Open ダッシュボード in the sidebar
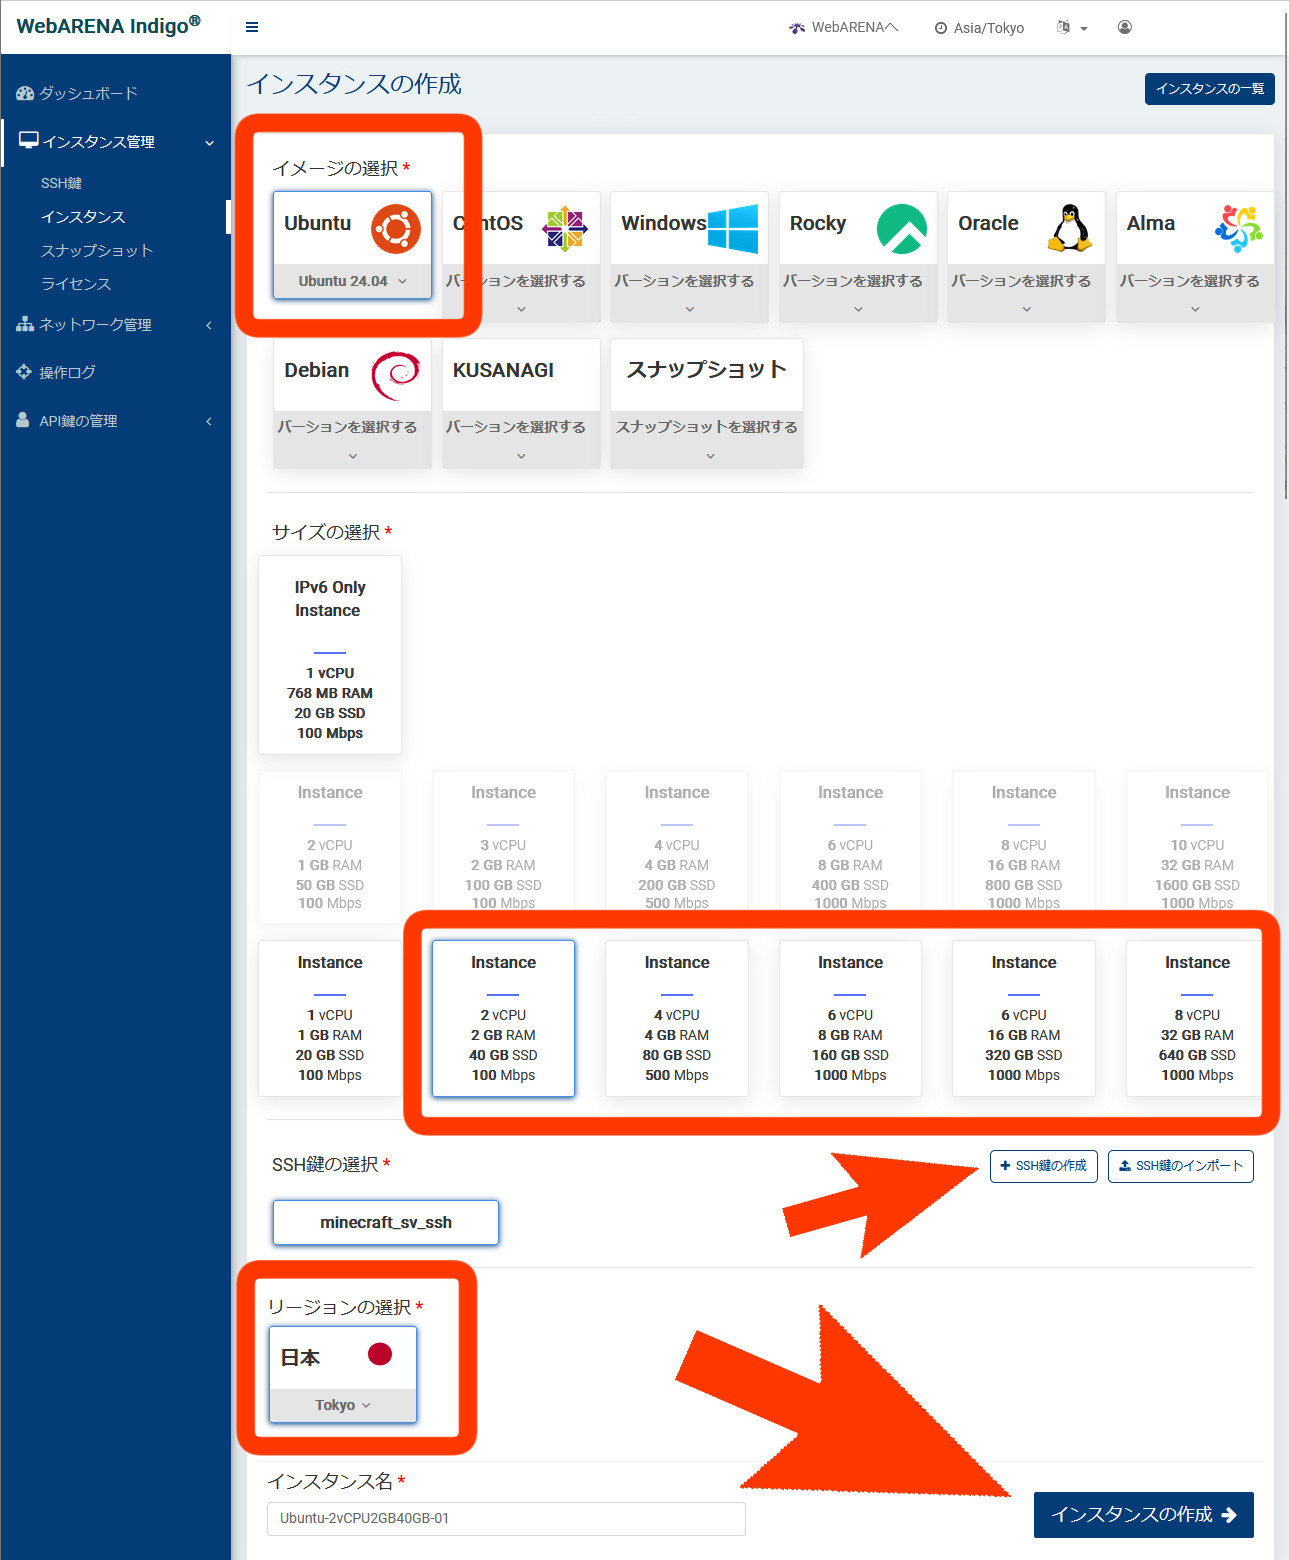The height and width of the screenshot is (1560, 1289). 78,93
